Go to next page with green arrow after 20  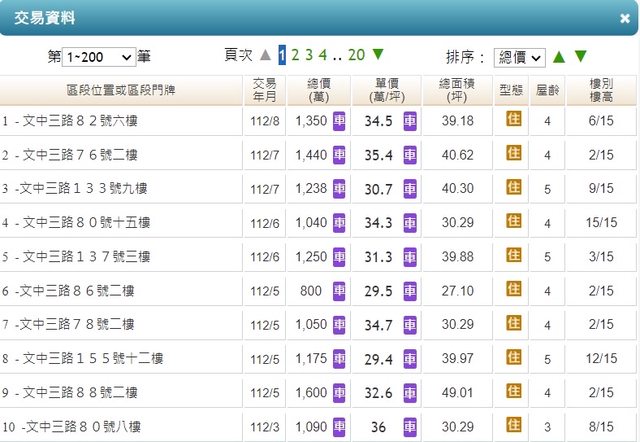coord(378,56)
